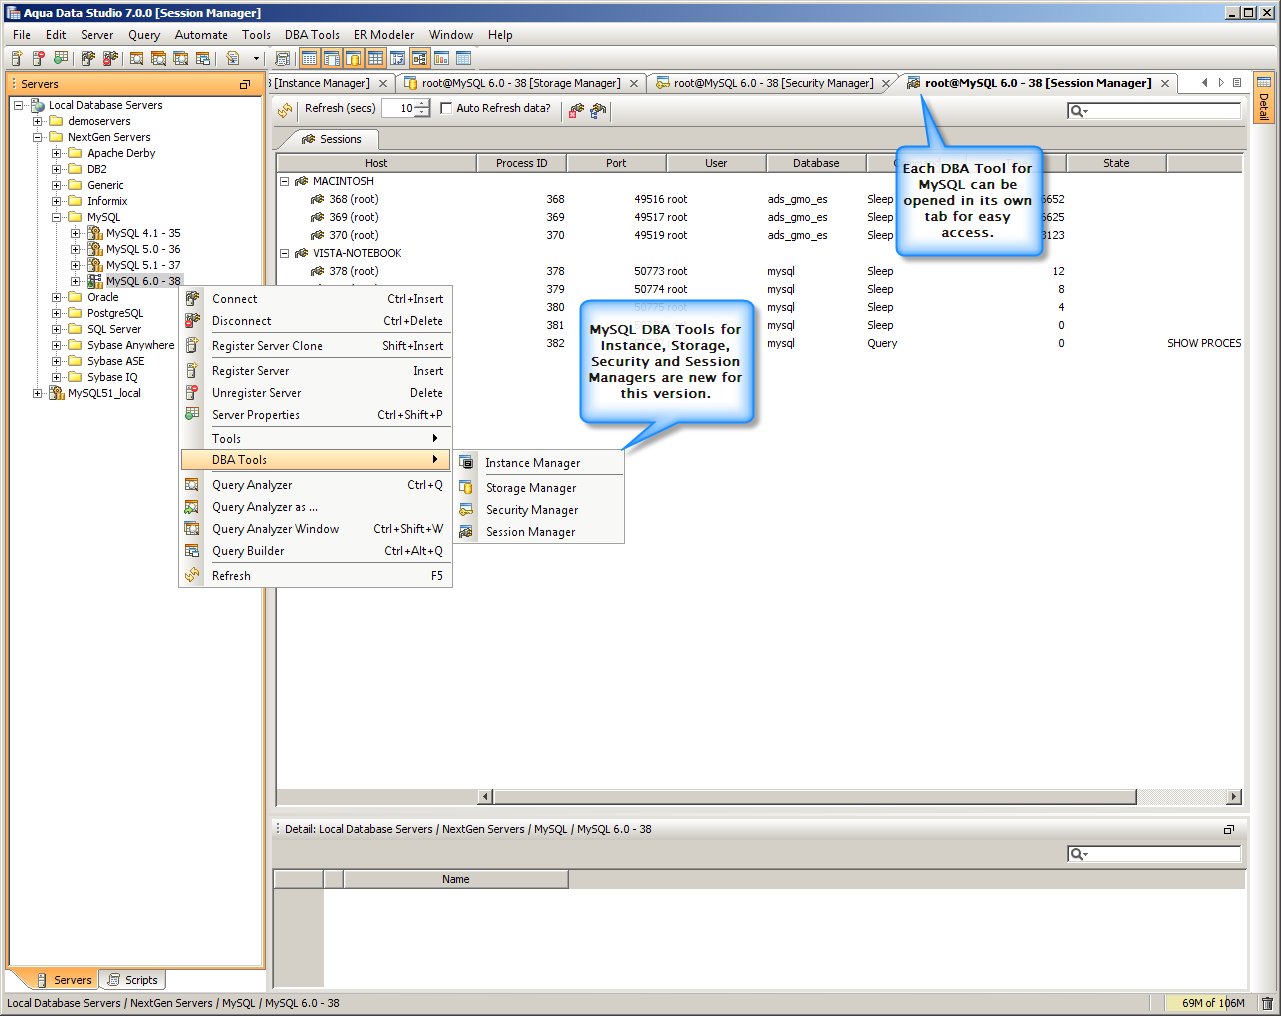This screenshot has height=1016, width=1281.
Task: Sort by the Process ID column header
Action: click(521, 163)
